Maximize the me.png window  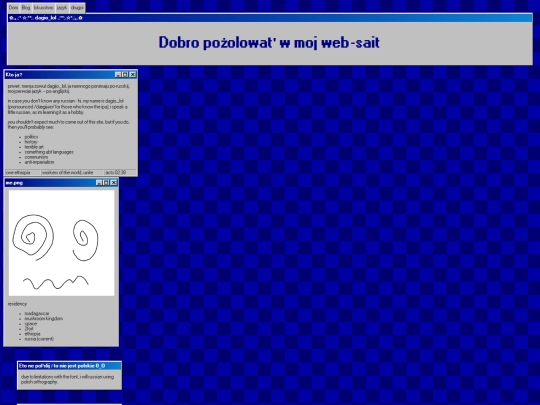(106, 183)
